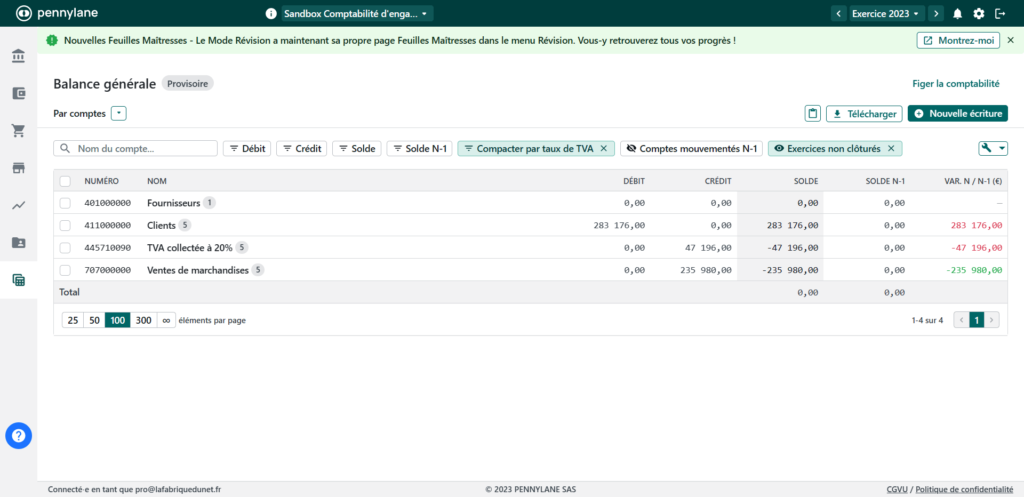Click the Nom du compte search field
Screen dimensions: 1024x497
tap(135, 148)
